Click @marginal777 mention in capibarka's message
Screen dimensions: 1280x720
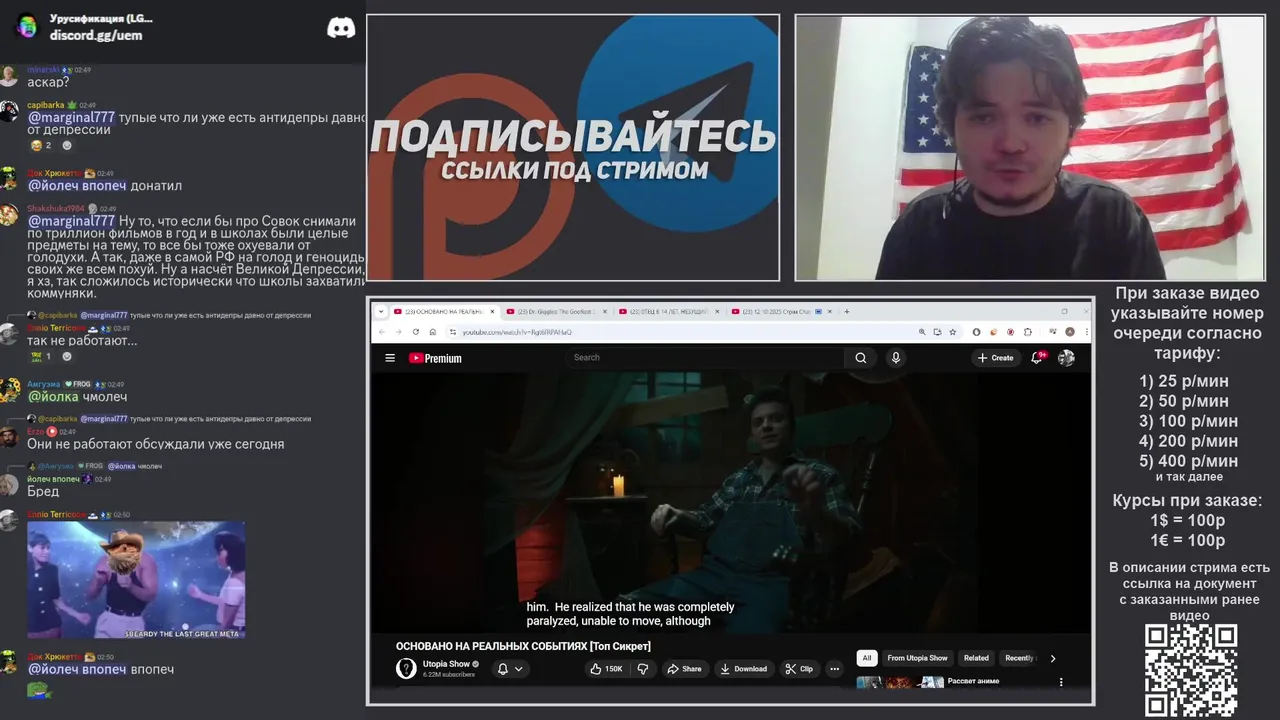71,117
